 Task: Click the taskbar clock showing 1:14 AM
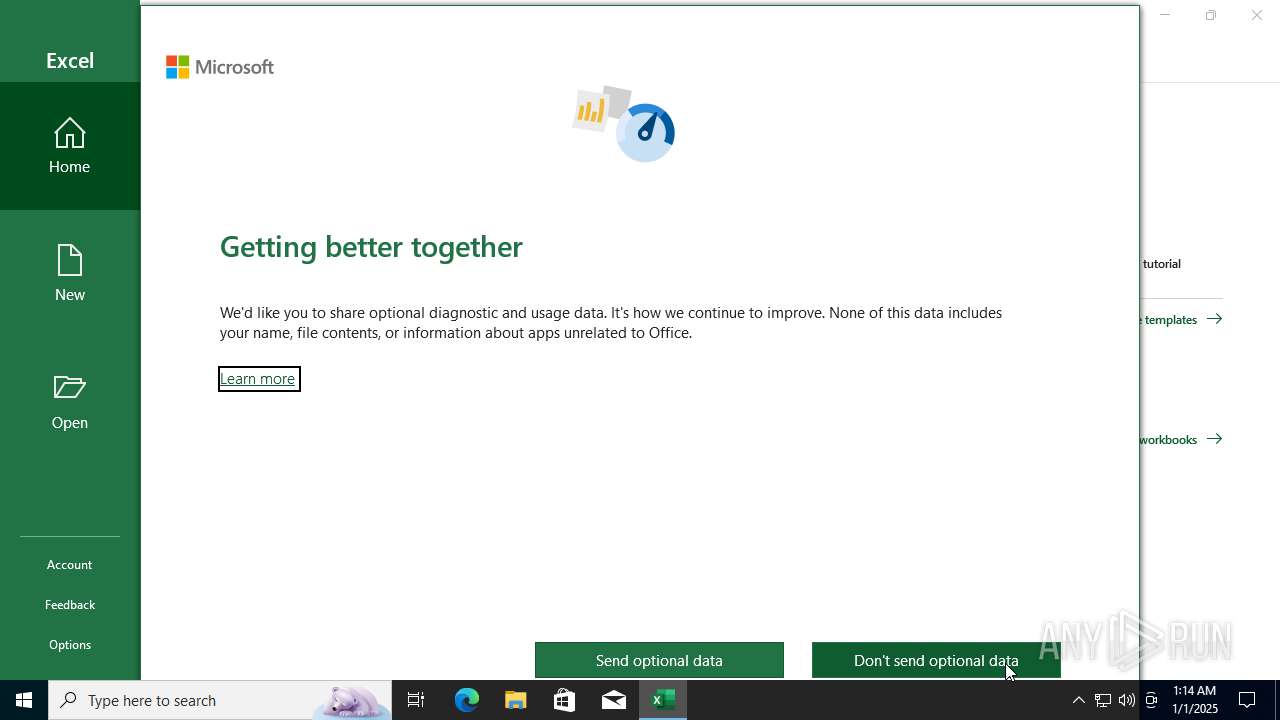tap(1194, 700)
